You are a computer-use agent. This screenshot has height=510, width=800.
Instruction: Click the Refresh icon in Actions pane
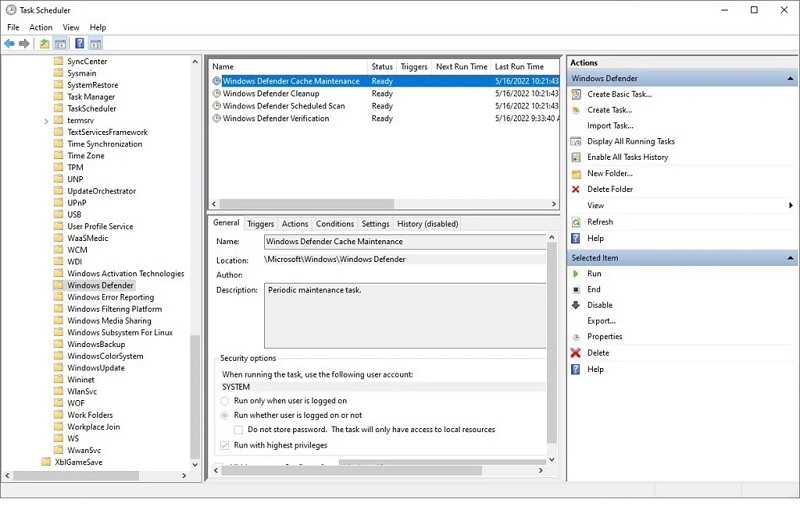pos(576,222)
